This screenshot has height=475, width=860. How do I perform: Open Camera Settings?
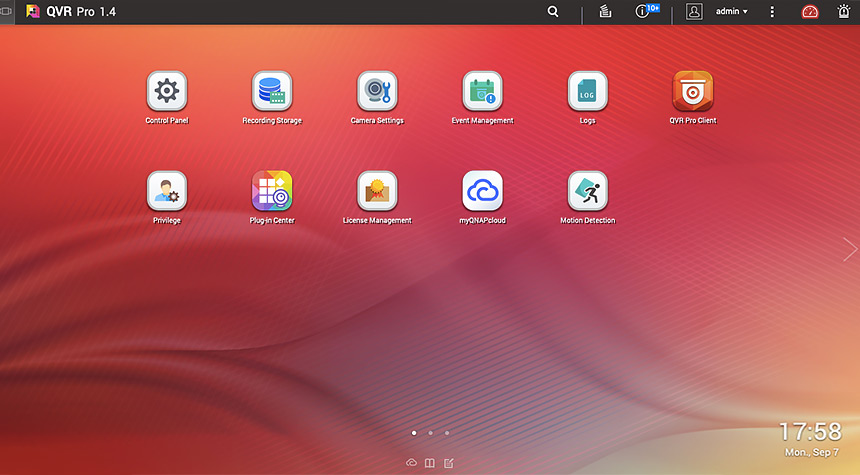click(377, 91)
